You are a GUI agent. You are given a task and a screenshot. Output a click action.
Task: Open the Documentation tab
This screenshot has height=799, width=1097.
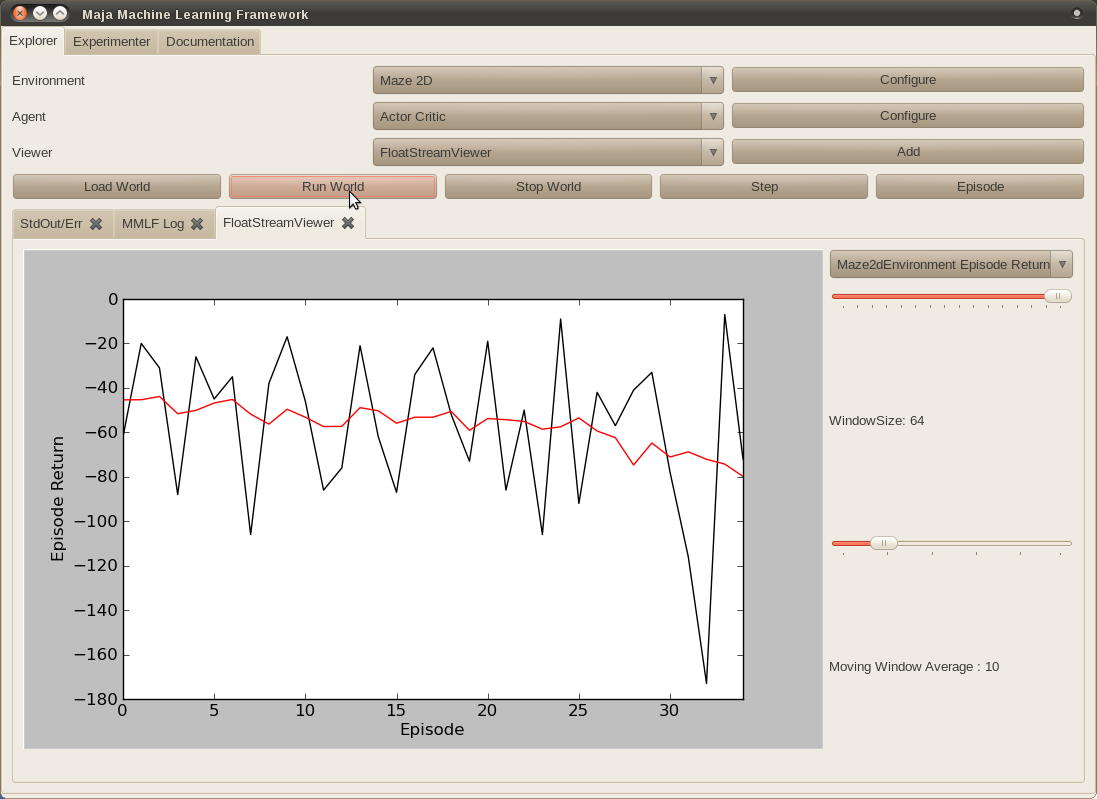(210, 42)
